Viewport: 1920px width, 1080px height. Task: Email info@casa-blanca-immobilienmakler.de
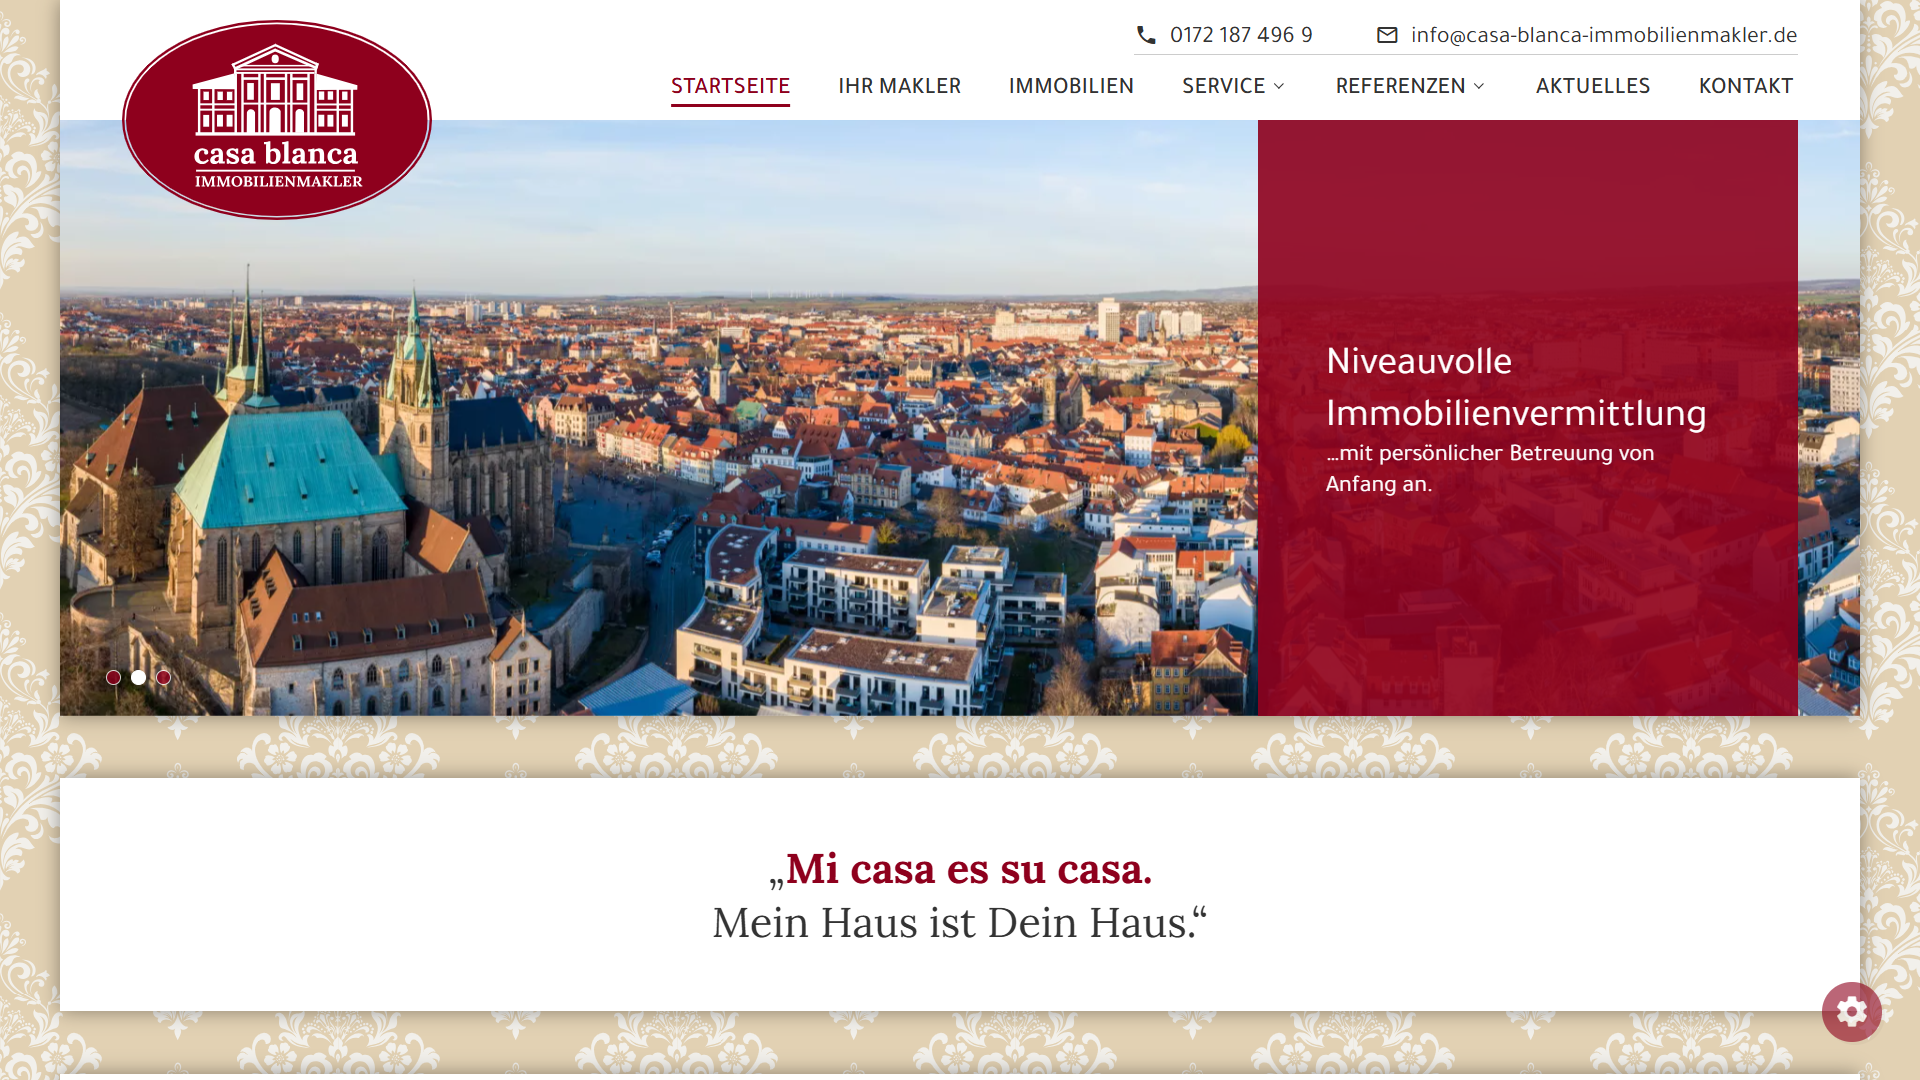pos(1604,35)
